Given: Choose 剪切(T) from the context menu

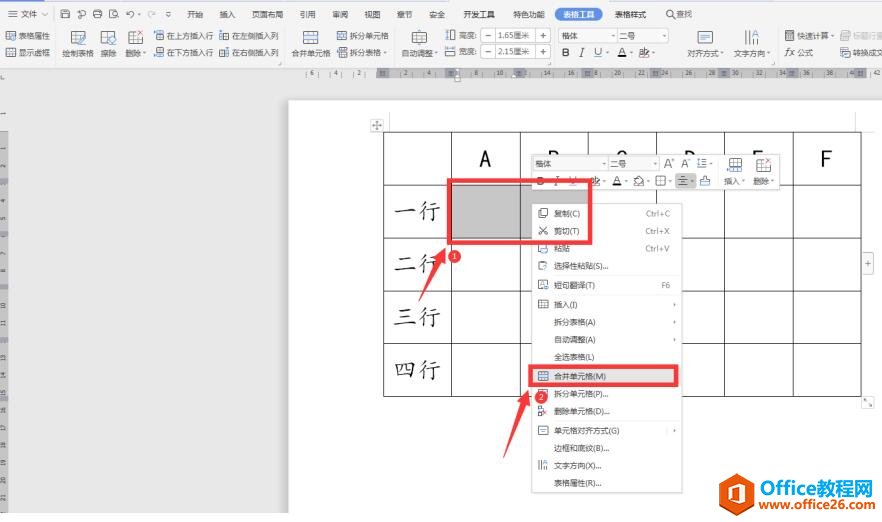Looking at the screenshot, I should coord(605,231).
